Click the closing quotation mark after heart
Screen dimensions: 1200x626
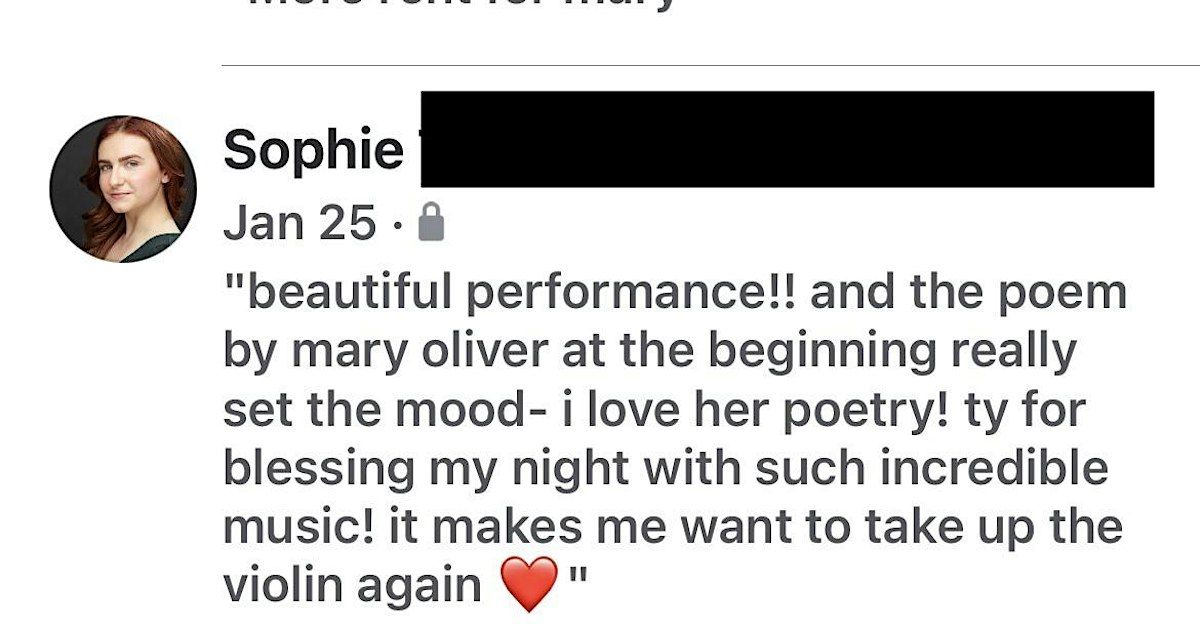[576, 576]
